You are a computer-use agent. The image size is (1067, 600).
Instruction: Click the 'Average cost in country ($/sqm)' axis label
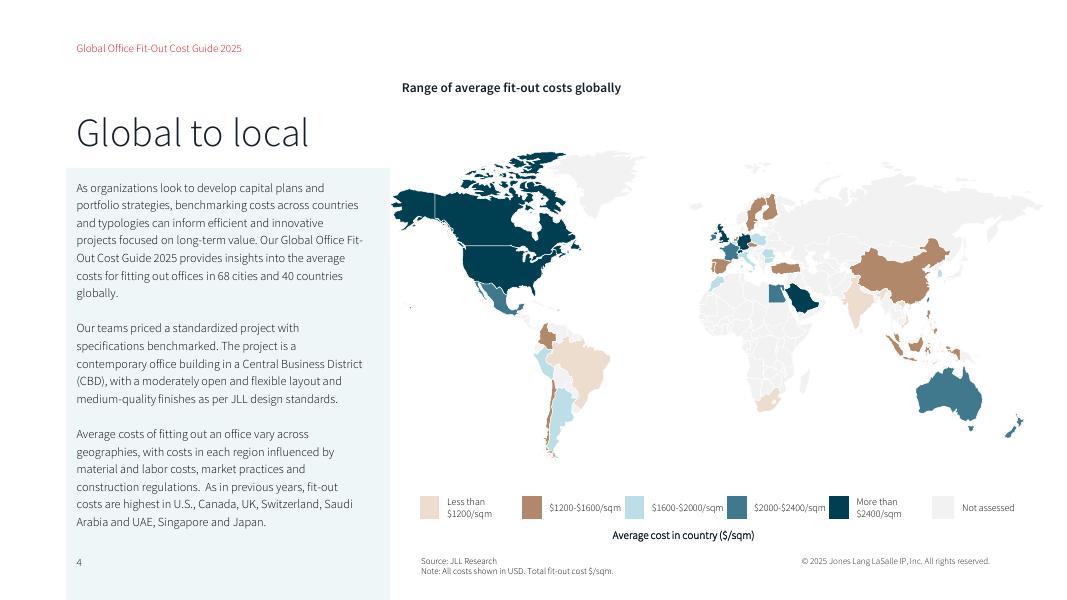pyautogui.click(x=683, y=535)
